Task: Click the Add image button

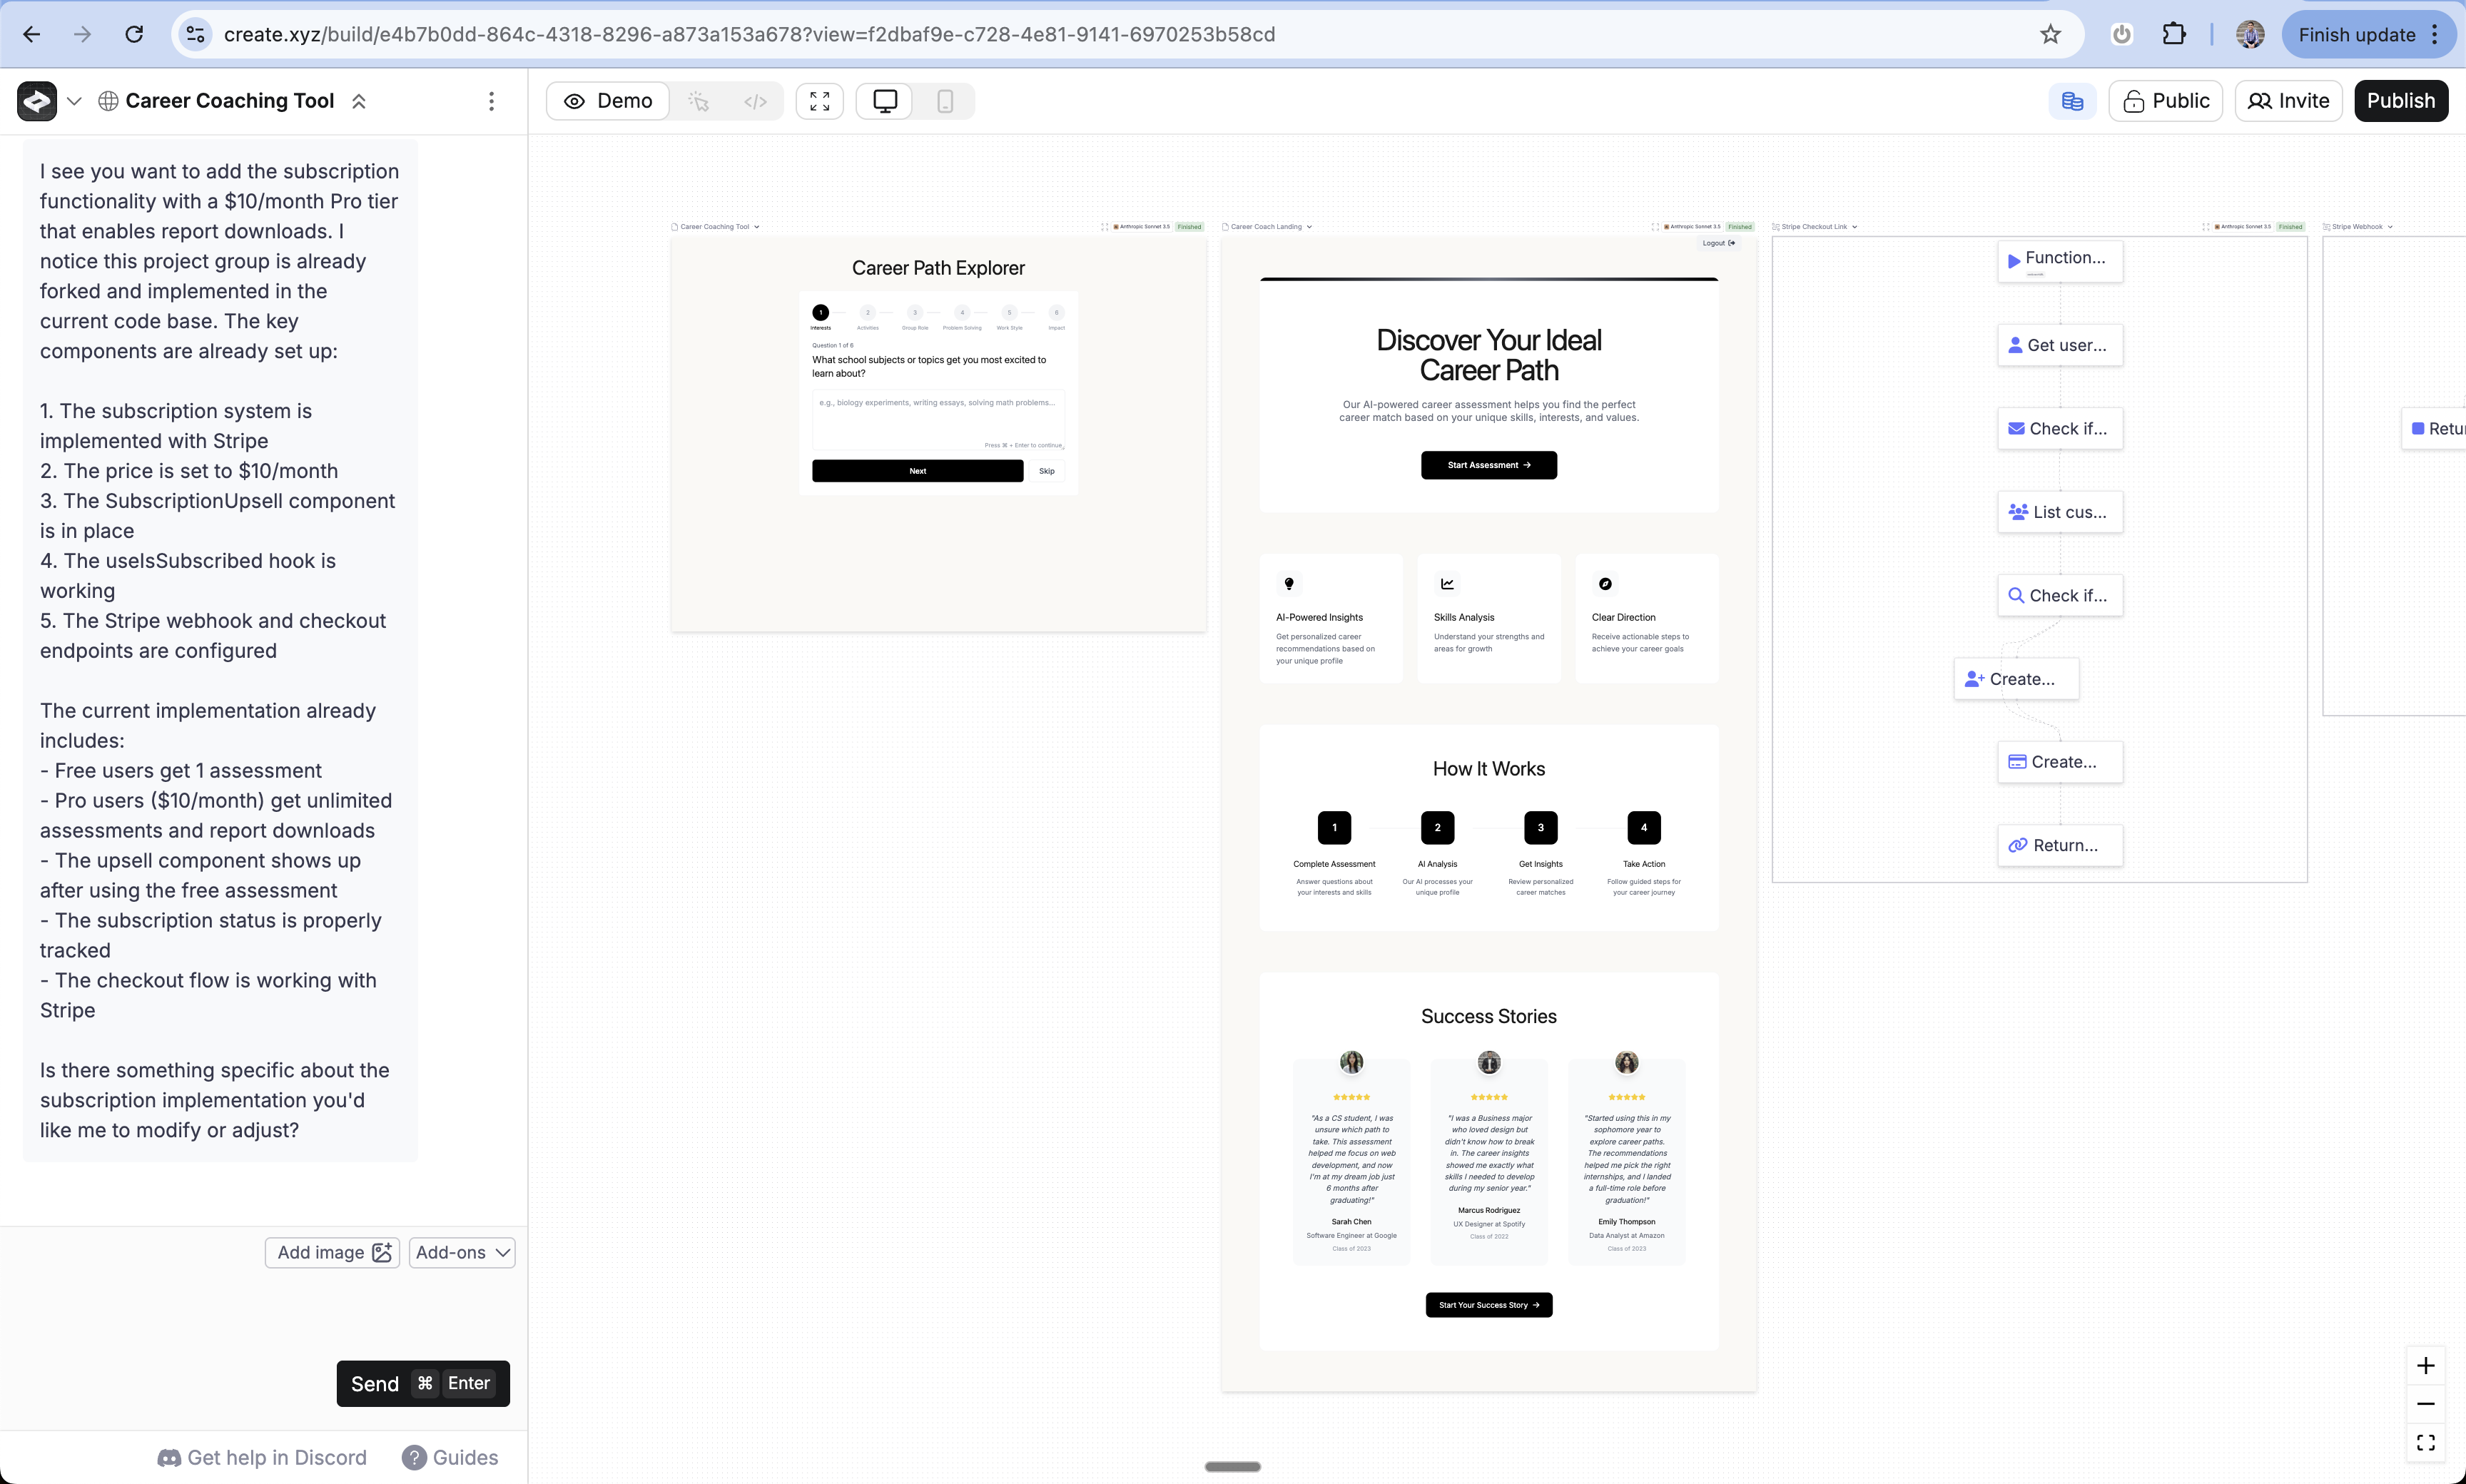Action: click(332, 1252)
